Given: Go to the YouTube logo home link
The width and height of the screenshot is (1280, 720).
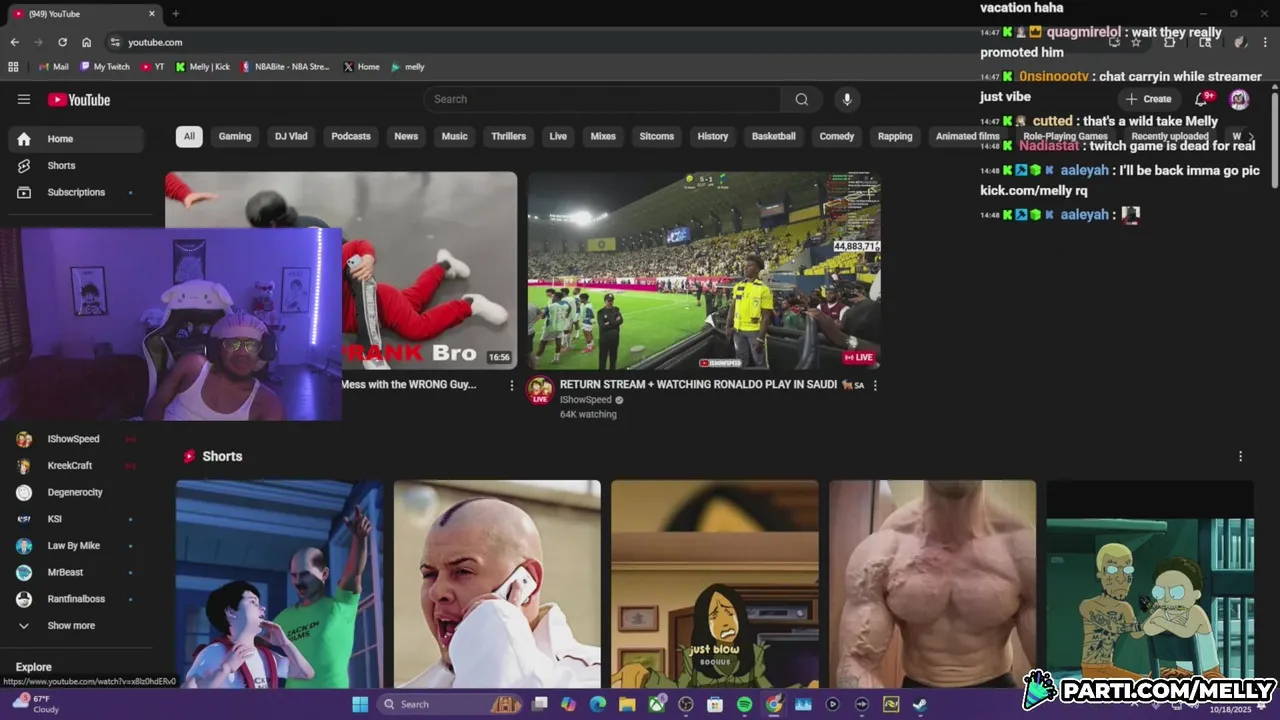Looking at the screenshot, I should click(x=79, y=99).
